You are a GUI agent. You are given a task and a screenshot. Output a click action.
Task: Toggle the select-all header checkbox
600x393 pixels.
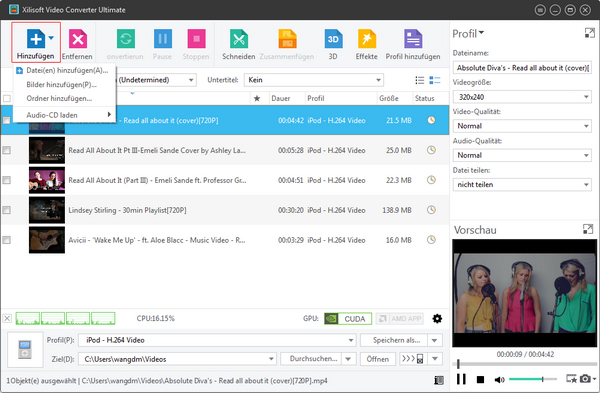pyautogui.click(x=7, y=98)
